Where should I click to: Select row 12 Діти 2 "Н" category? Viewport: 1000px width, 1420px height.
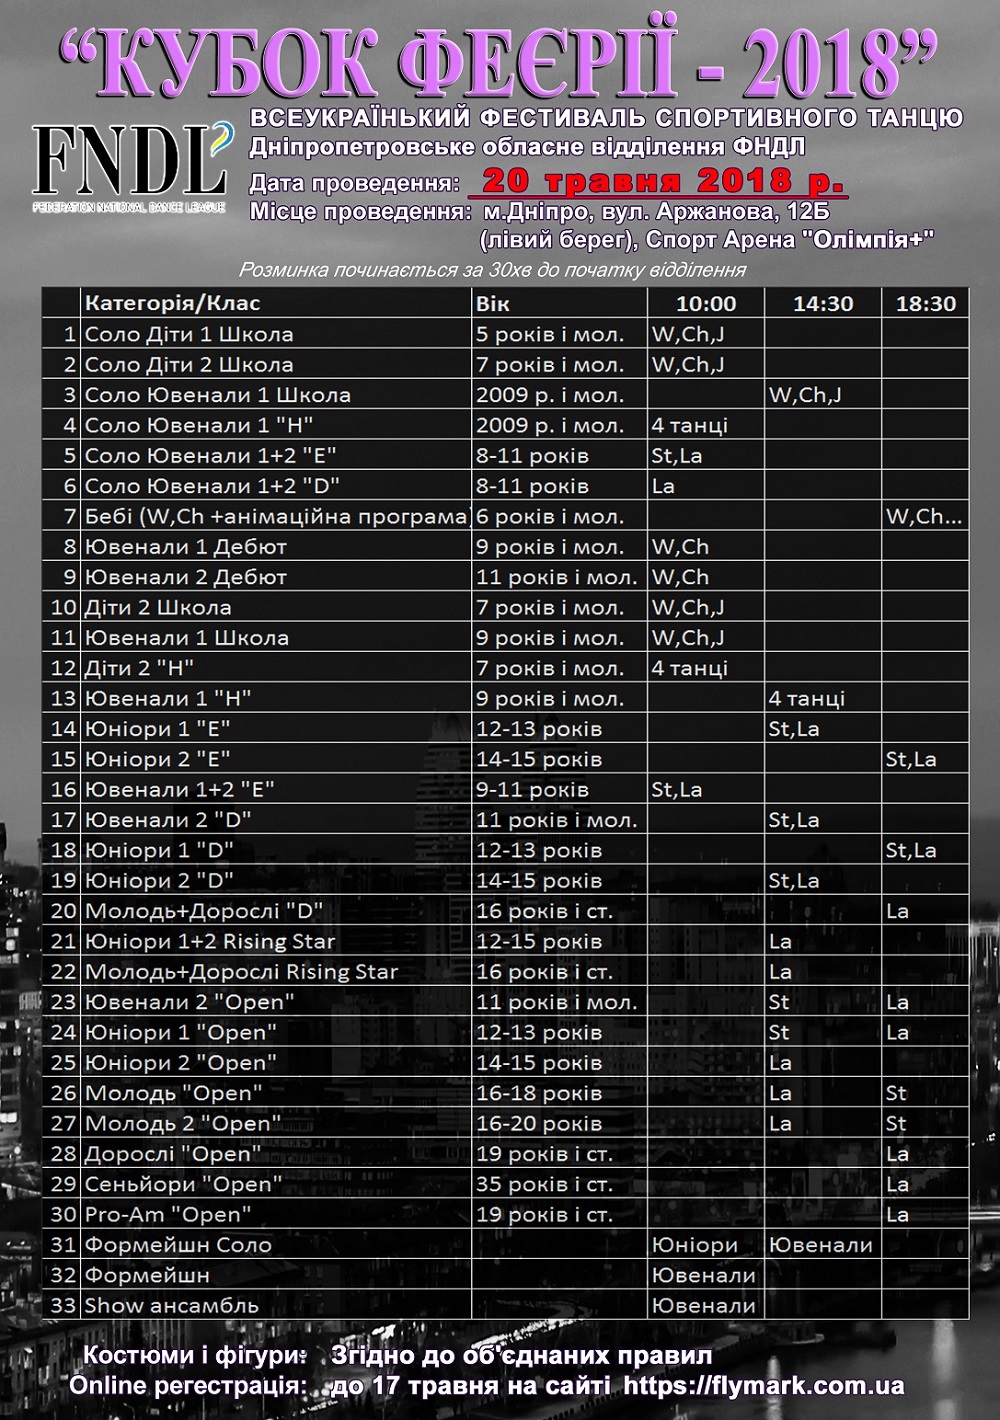coord(139,668)
